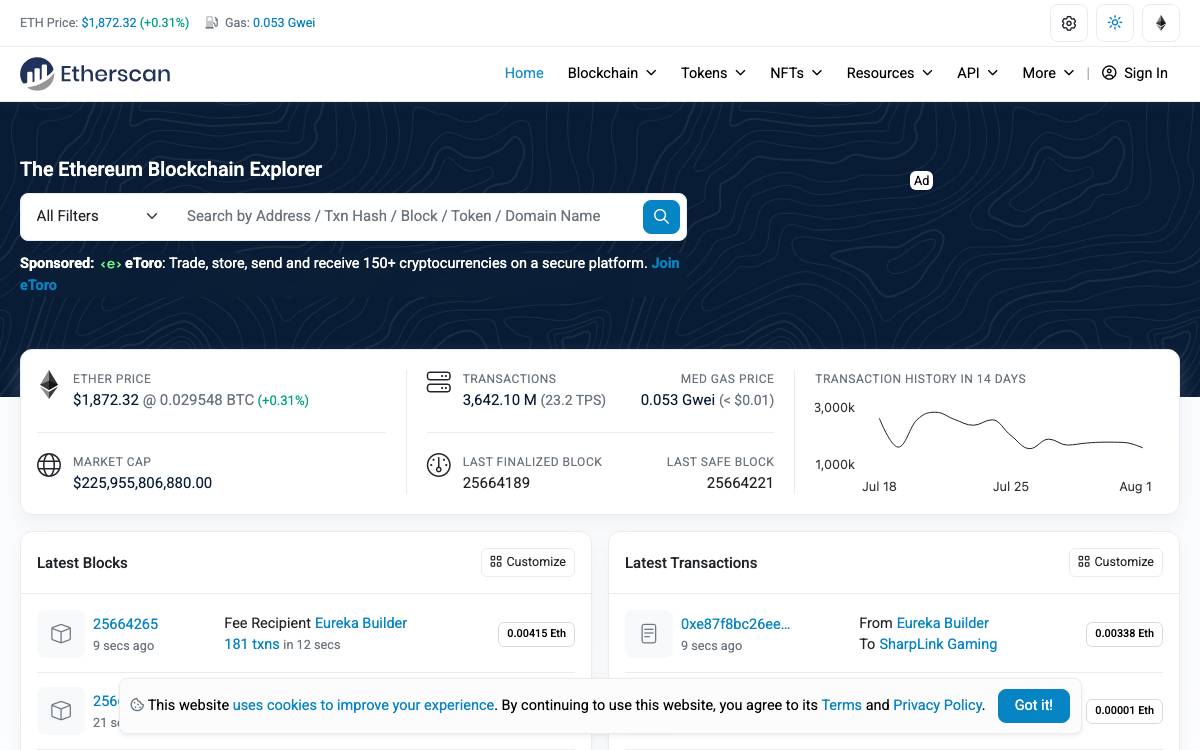Image resolution: width=1200 pixels, height=750 pixels.
Task: Click the gas pump icon in top bar
Action: point(212,22)
